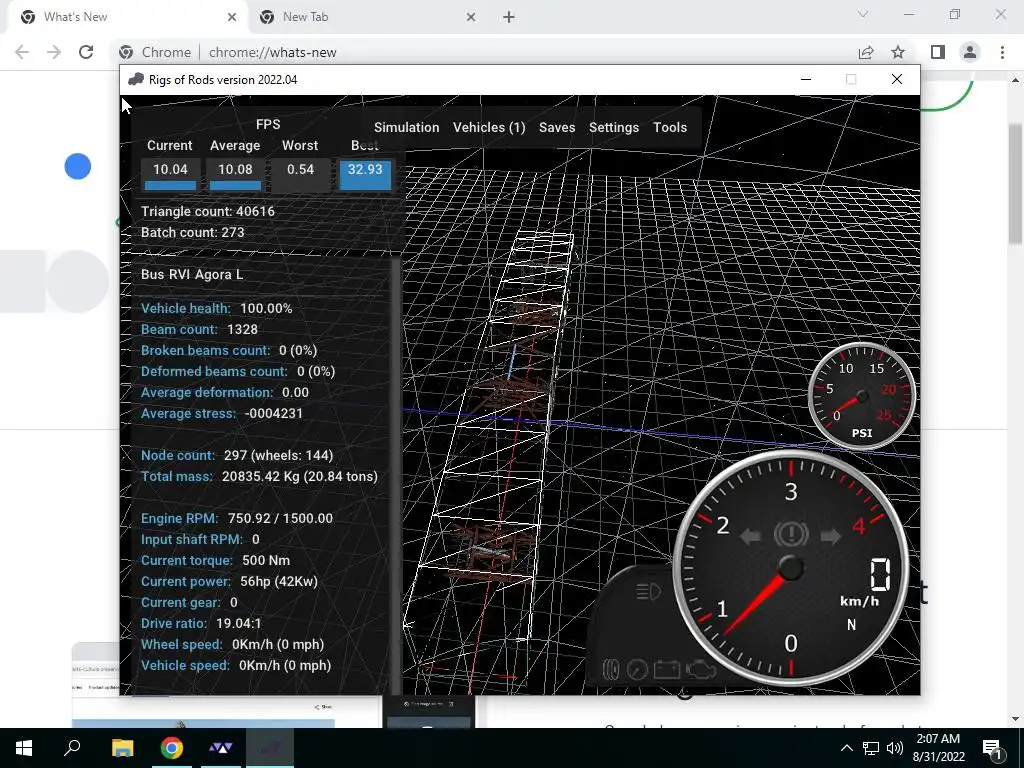Open the Windows Start menu

(24, 748)
